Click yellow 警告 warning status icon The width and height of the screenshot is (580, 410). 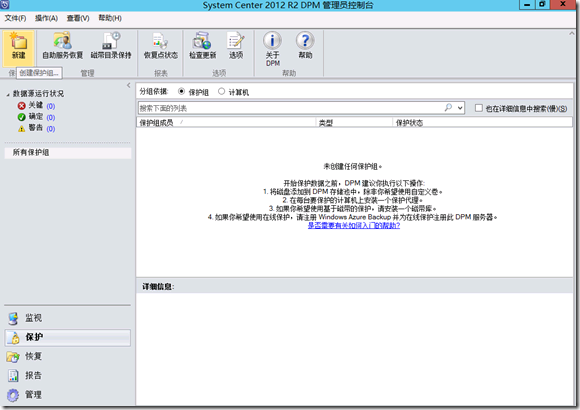coord(21,128)
